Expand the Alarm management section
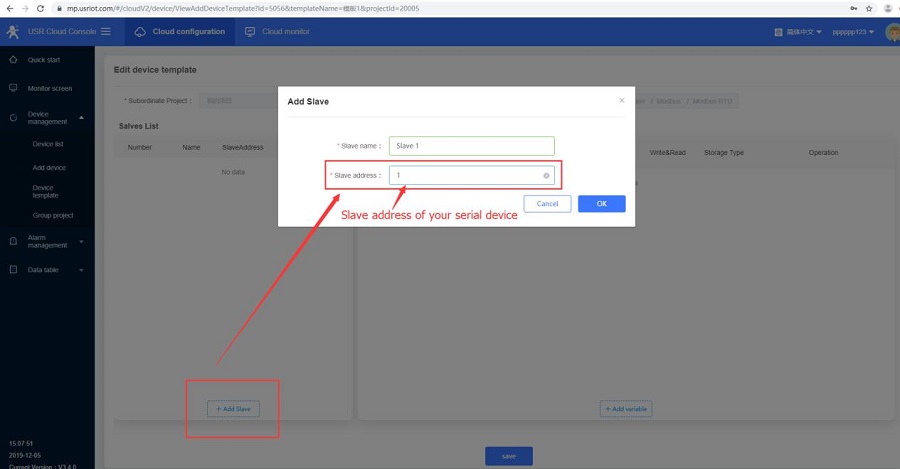 pos(47,241)
